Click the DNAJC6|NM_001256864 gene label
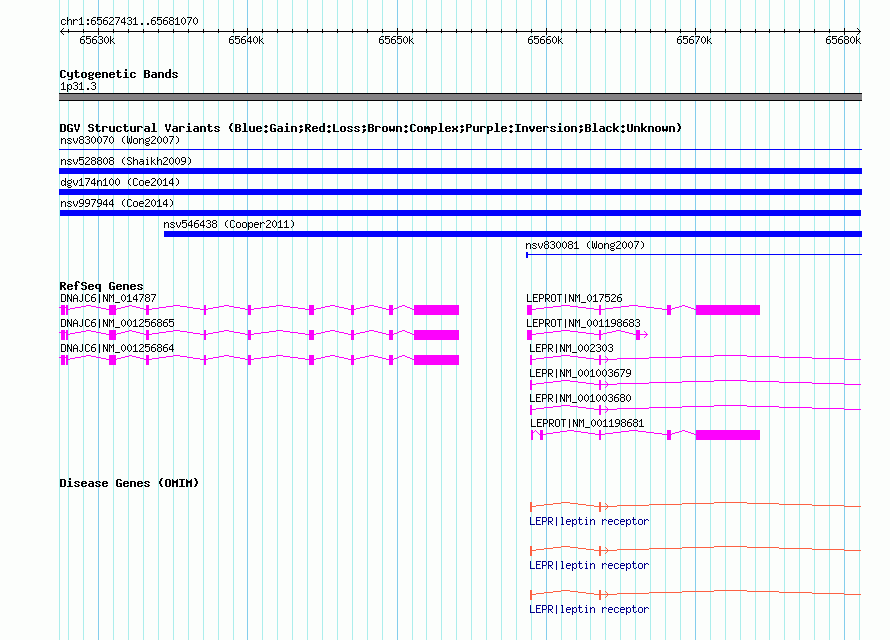 117,348
